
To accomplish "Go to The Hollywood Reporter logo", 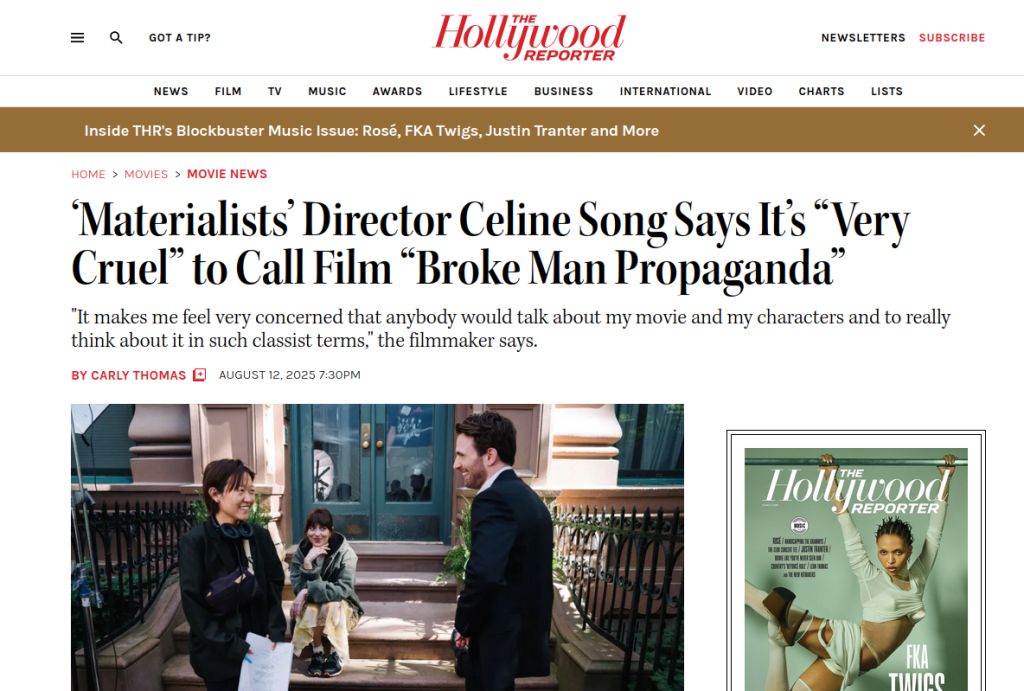I will 530,38.
